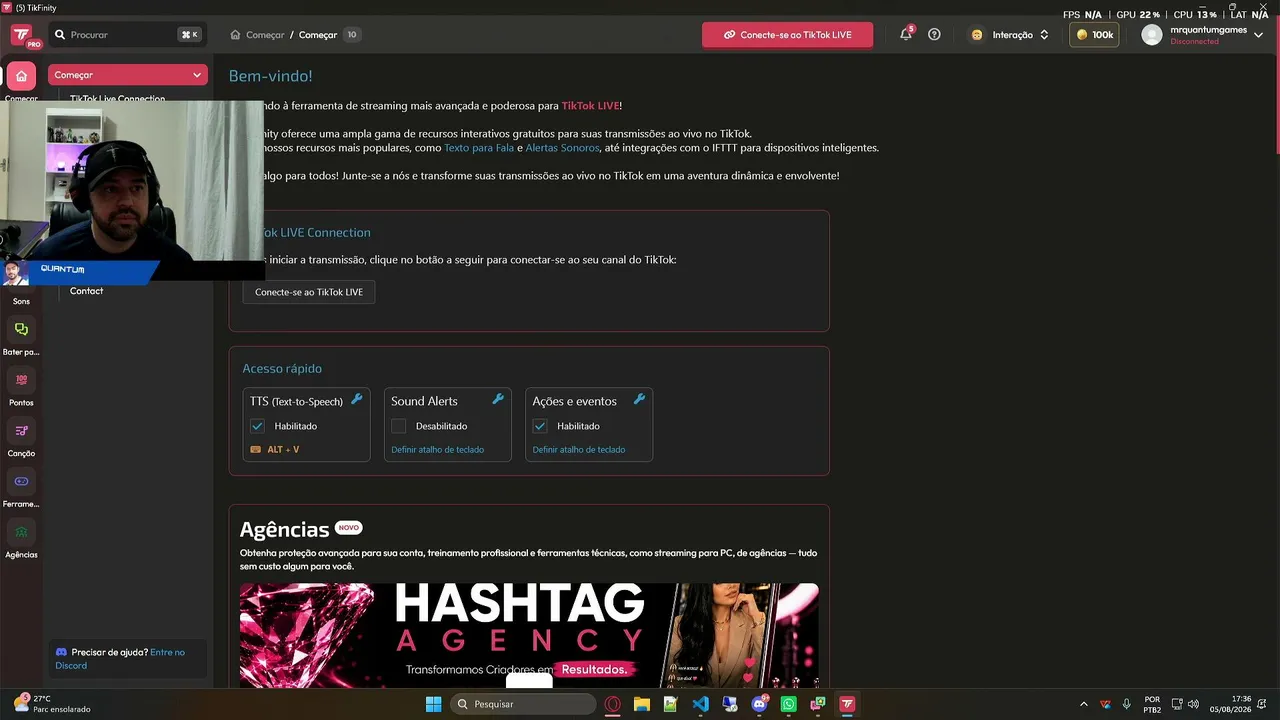The width and height of the screenshot is (1280, 720).
Task: Open Discord from the taskbar
Action: [759, 704]
